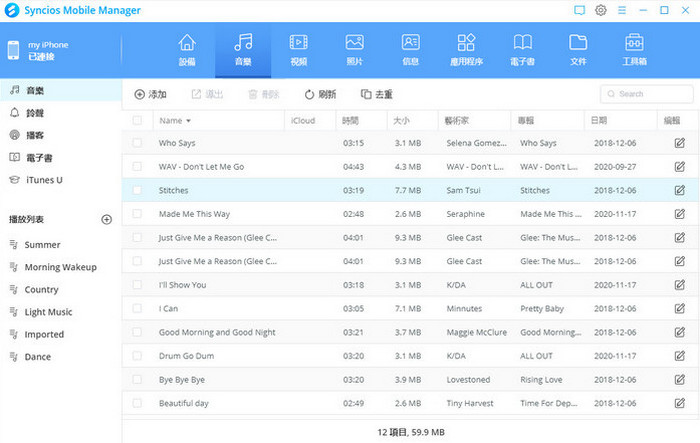
Task: Open settings gear in title bar
Action: [x=601, y=10]
